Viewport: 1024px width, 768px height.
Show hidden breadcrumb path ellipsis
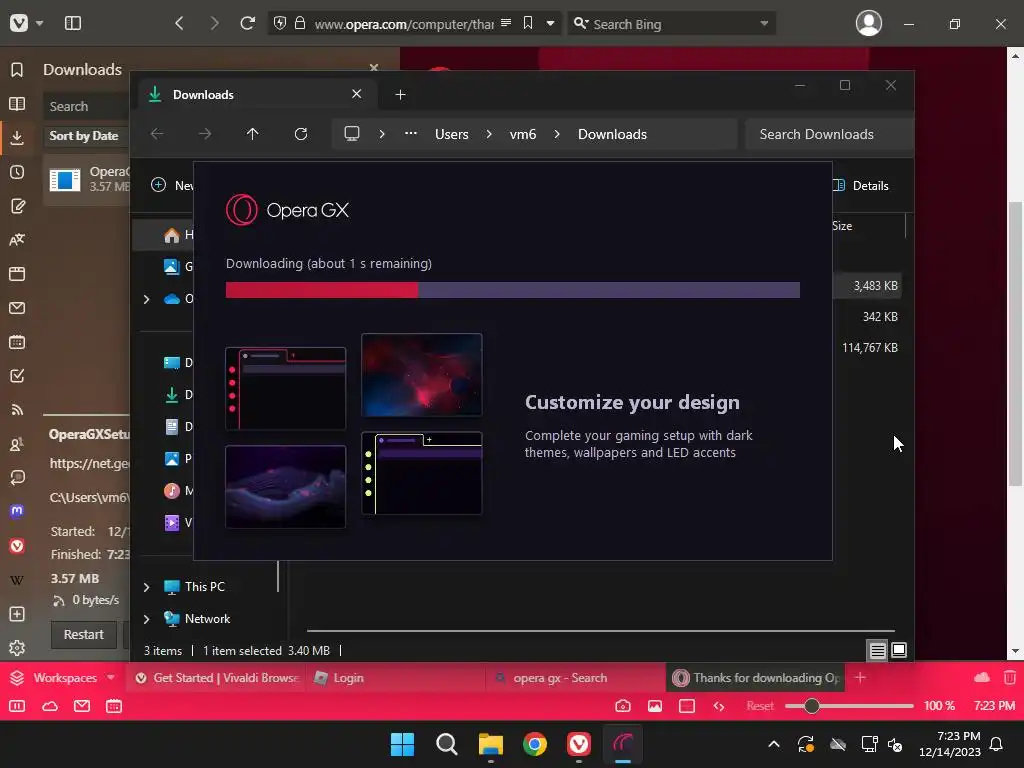pyautogui.click(x=410, y=133)
